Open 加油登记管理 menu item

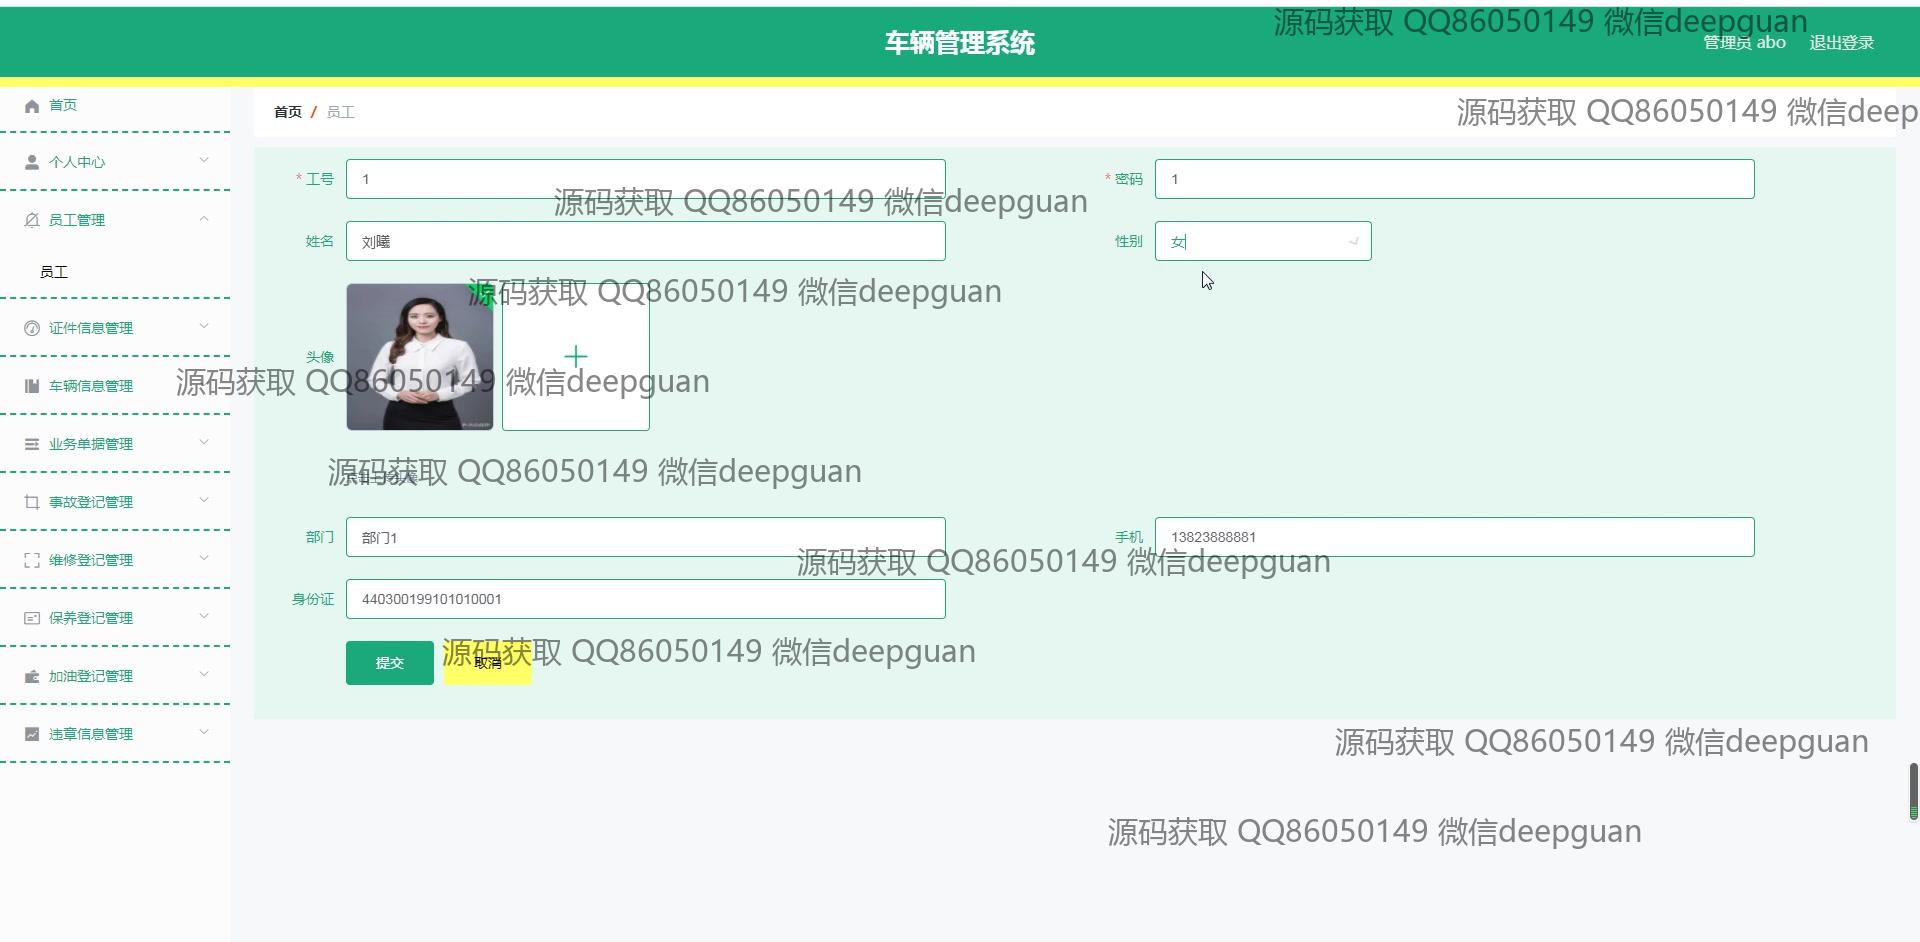(x=115, y=676)
